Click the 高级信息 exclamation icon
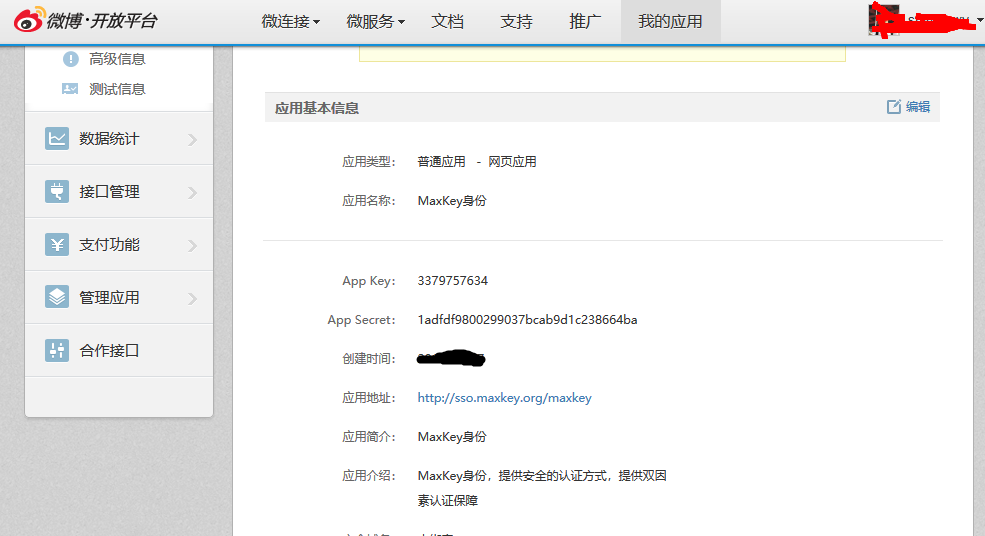Image resolution: width=985 pixels, height=536 pixels. pyautogui.click(x=70, y=59)
